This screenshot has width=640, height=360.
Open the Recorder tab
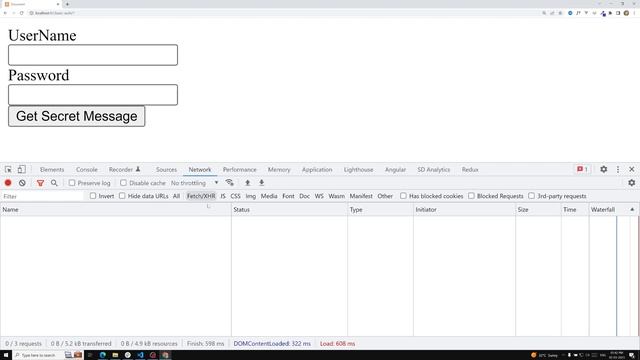pyautogui.click(x=124, y=169)
